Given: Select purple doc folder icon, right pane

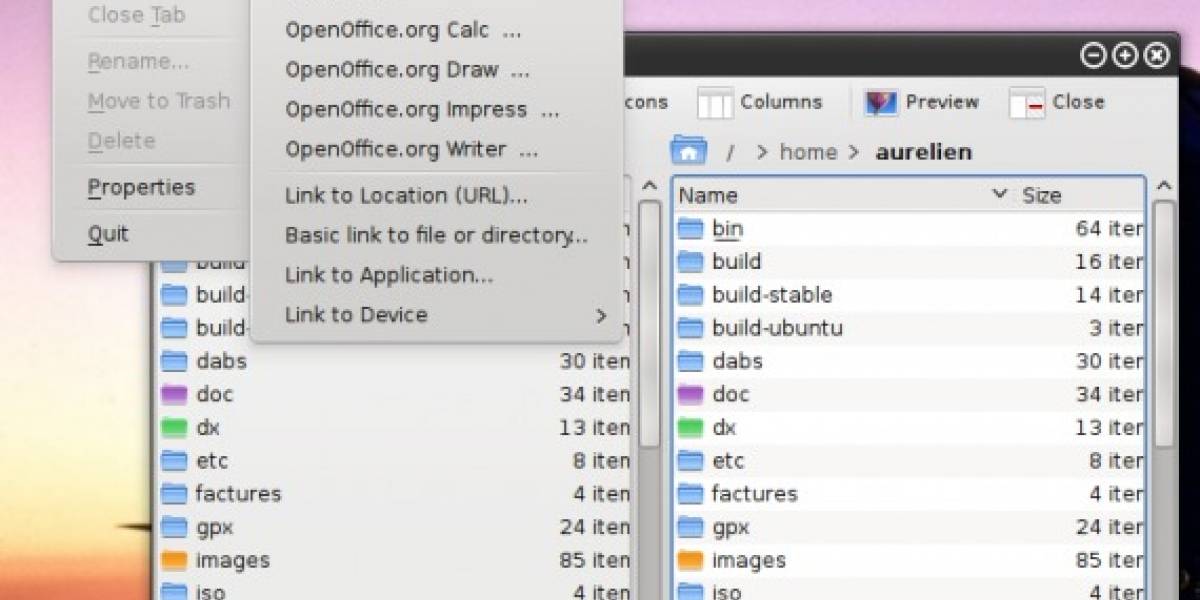Looking at the screenshot, I should [691, 394].
